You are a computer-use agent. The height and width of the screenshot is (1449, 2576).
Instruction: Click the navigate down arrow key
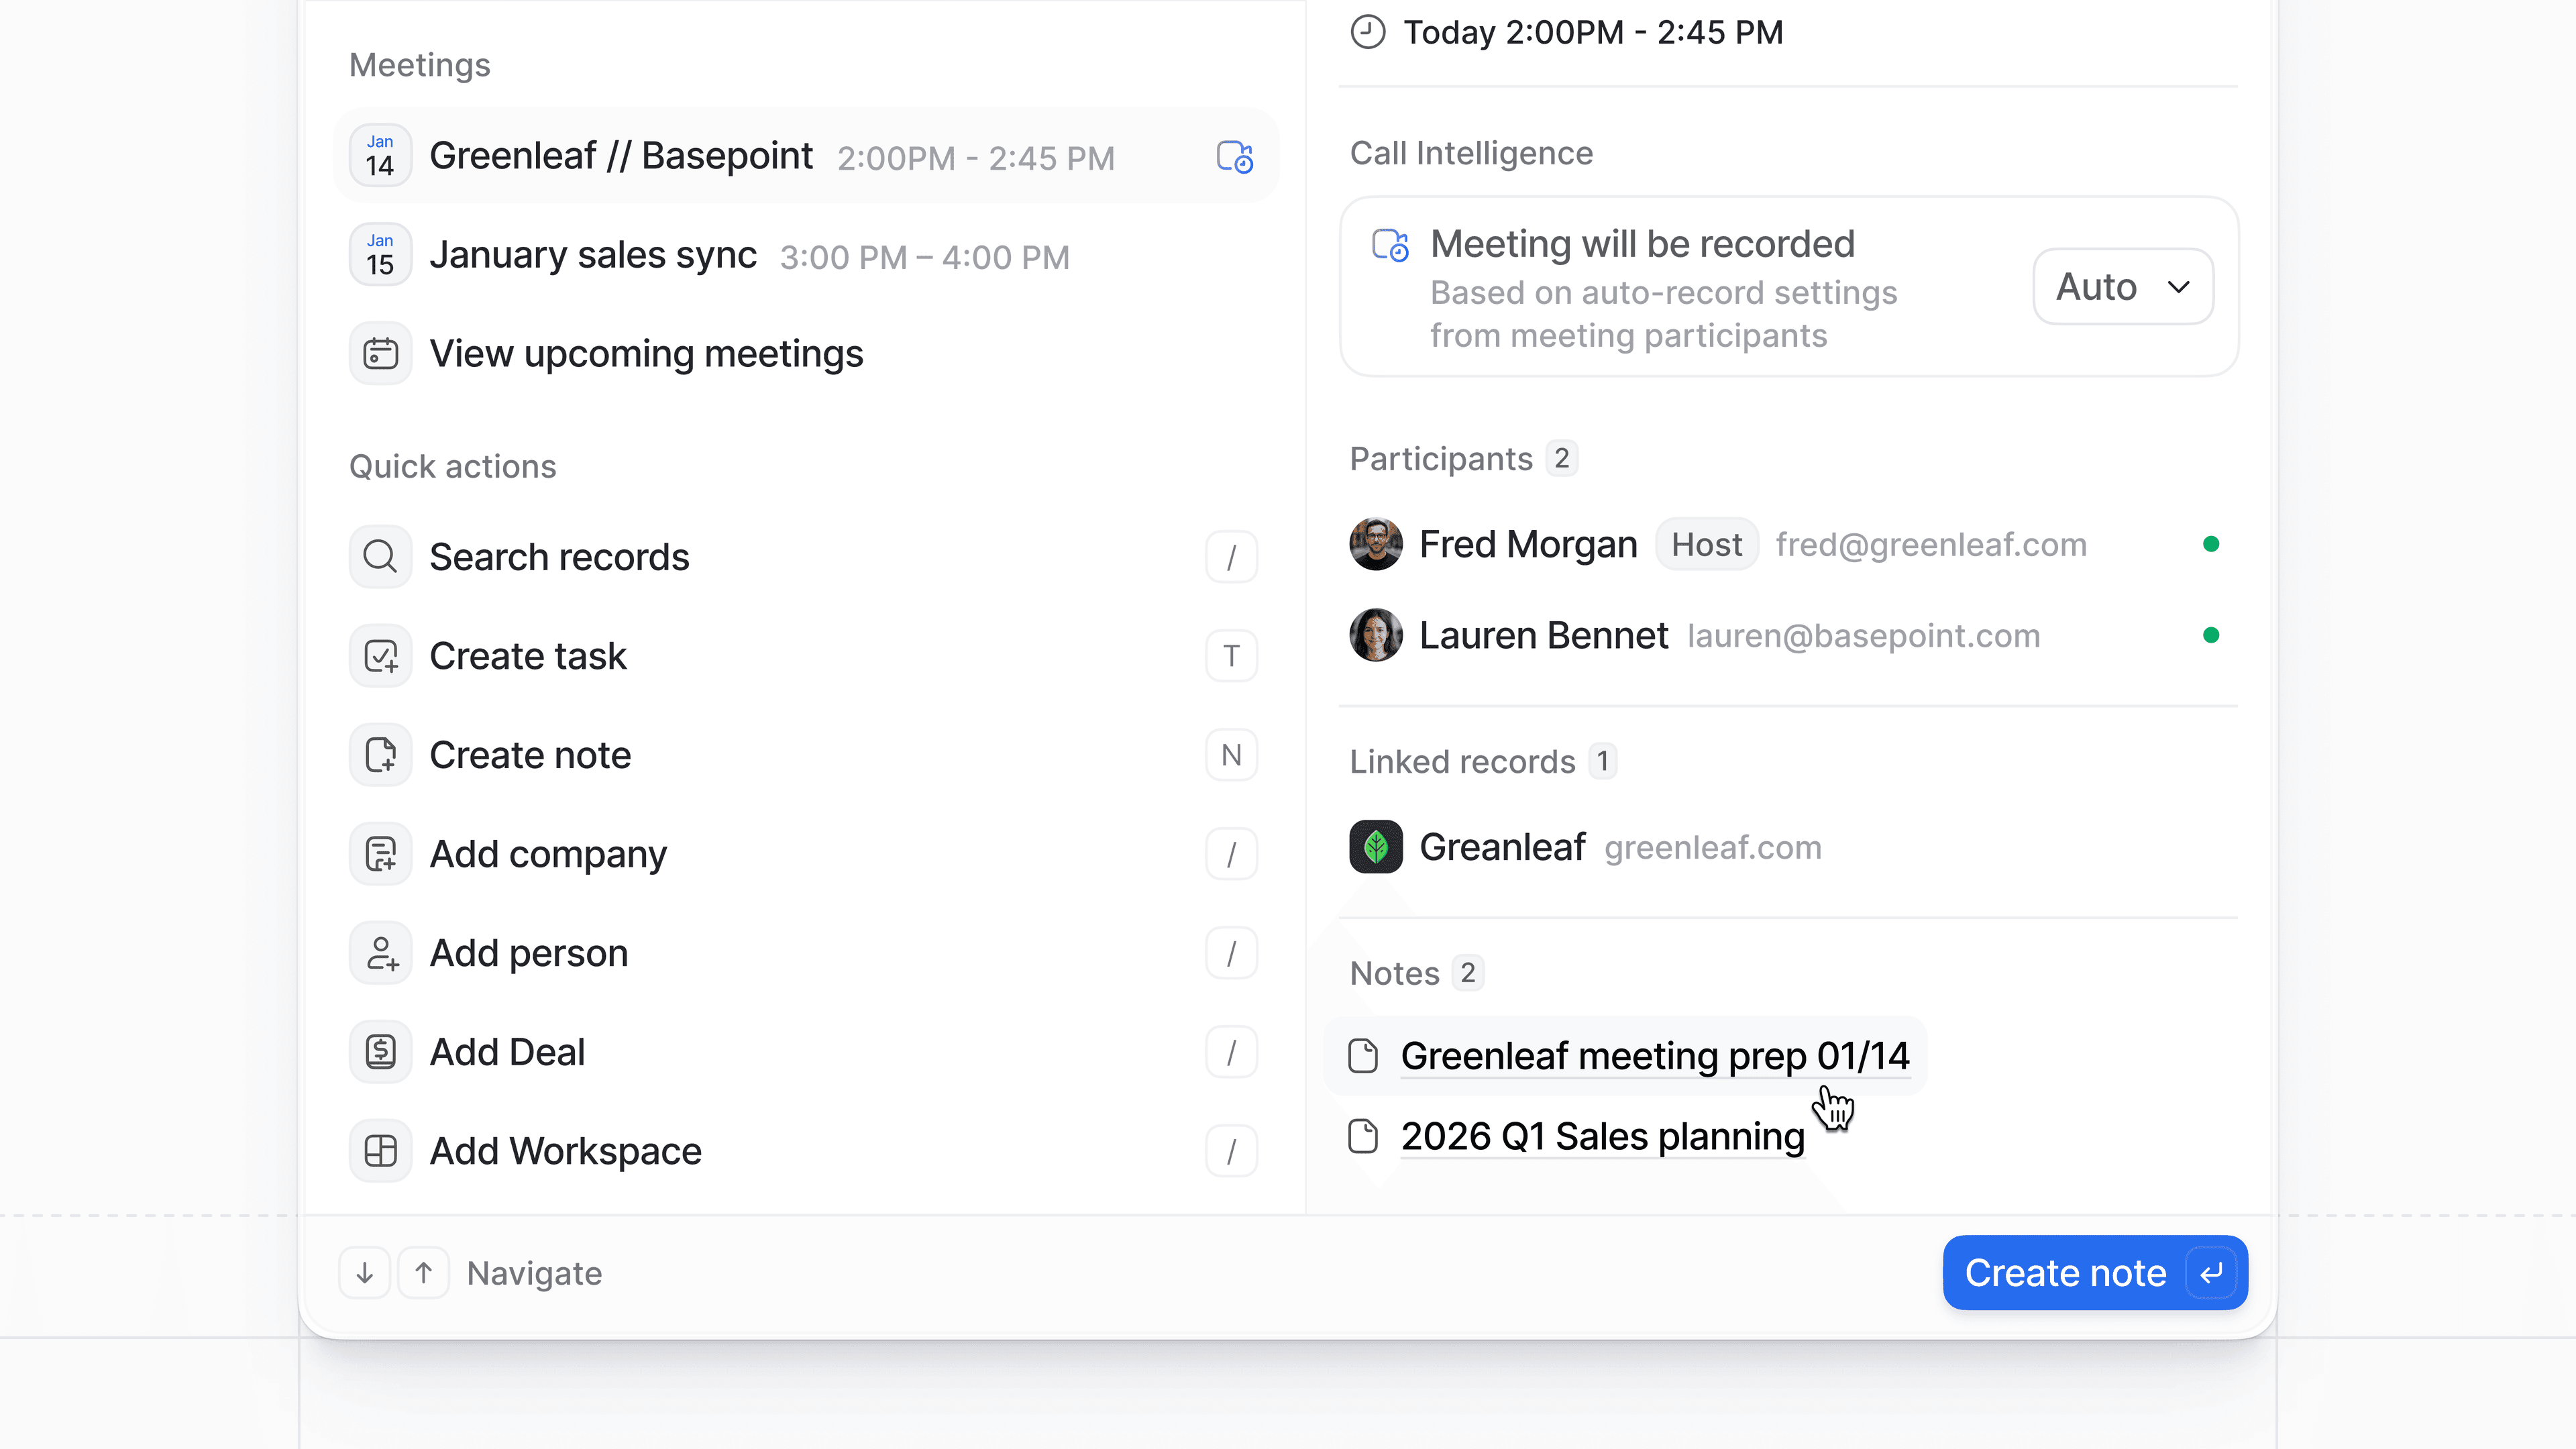[x=364, y=1273]
